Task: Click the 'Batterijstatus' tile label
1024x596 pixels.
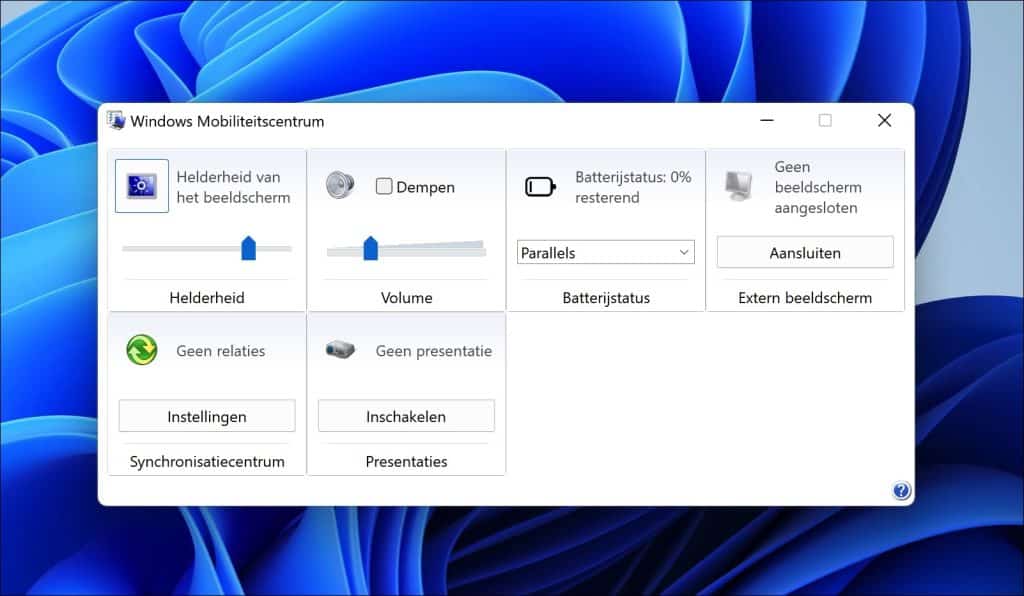Action: pyautogui.click(x=606, y=298)
